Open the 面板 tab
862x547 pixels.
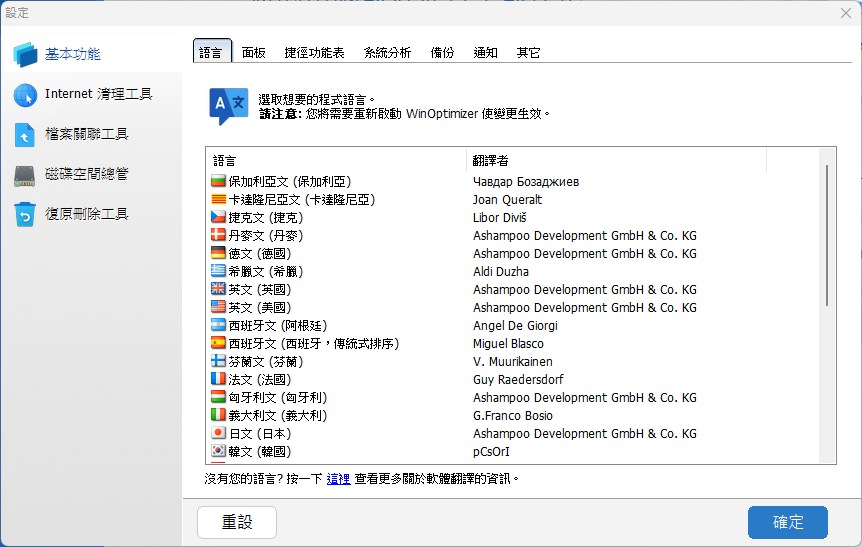pos(253,53)
